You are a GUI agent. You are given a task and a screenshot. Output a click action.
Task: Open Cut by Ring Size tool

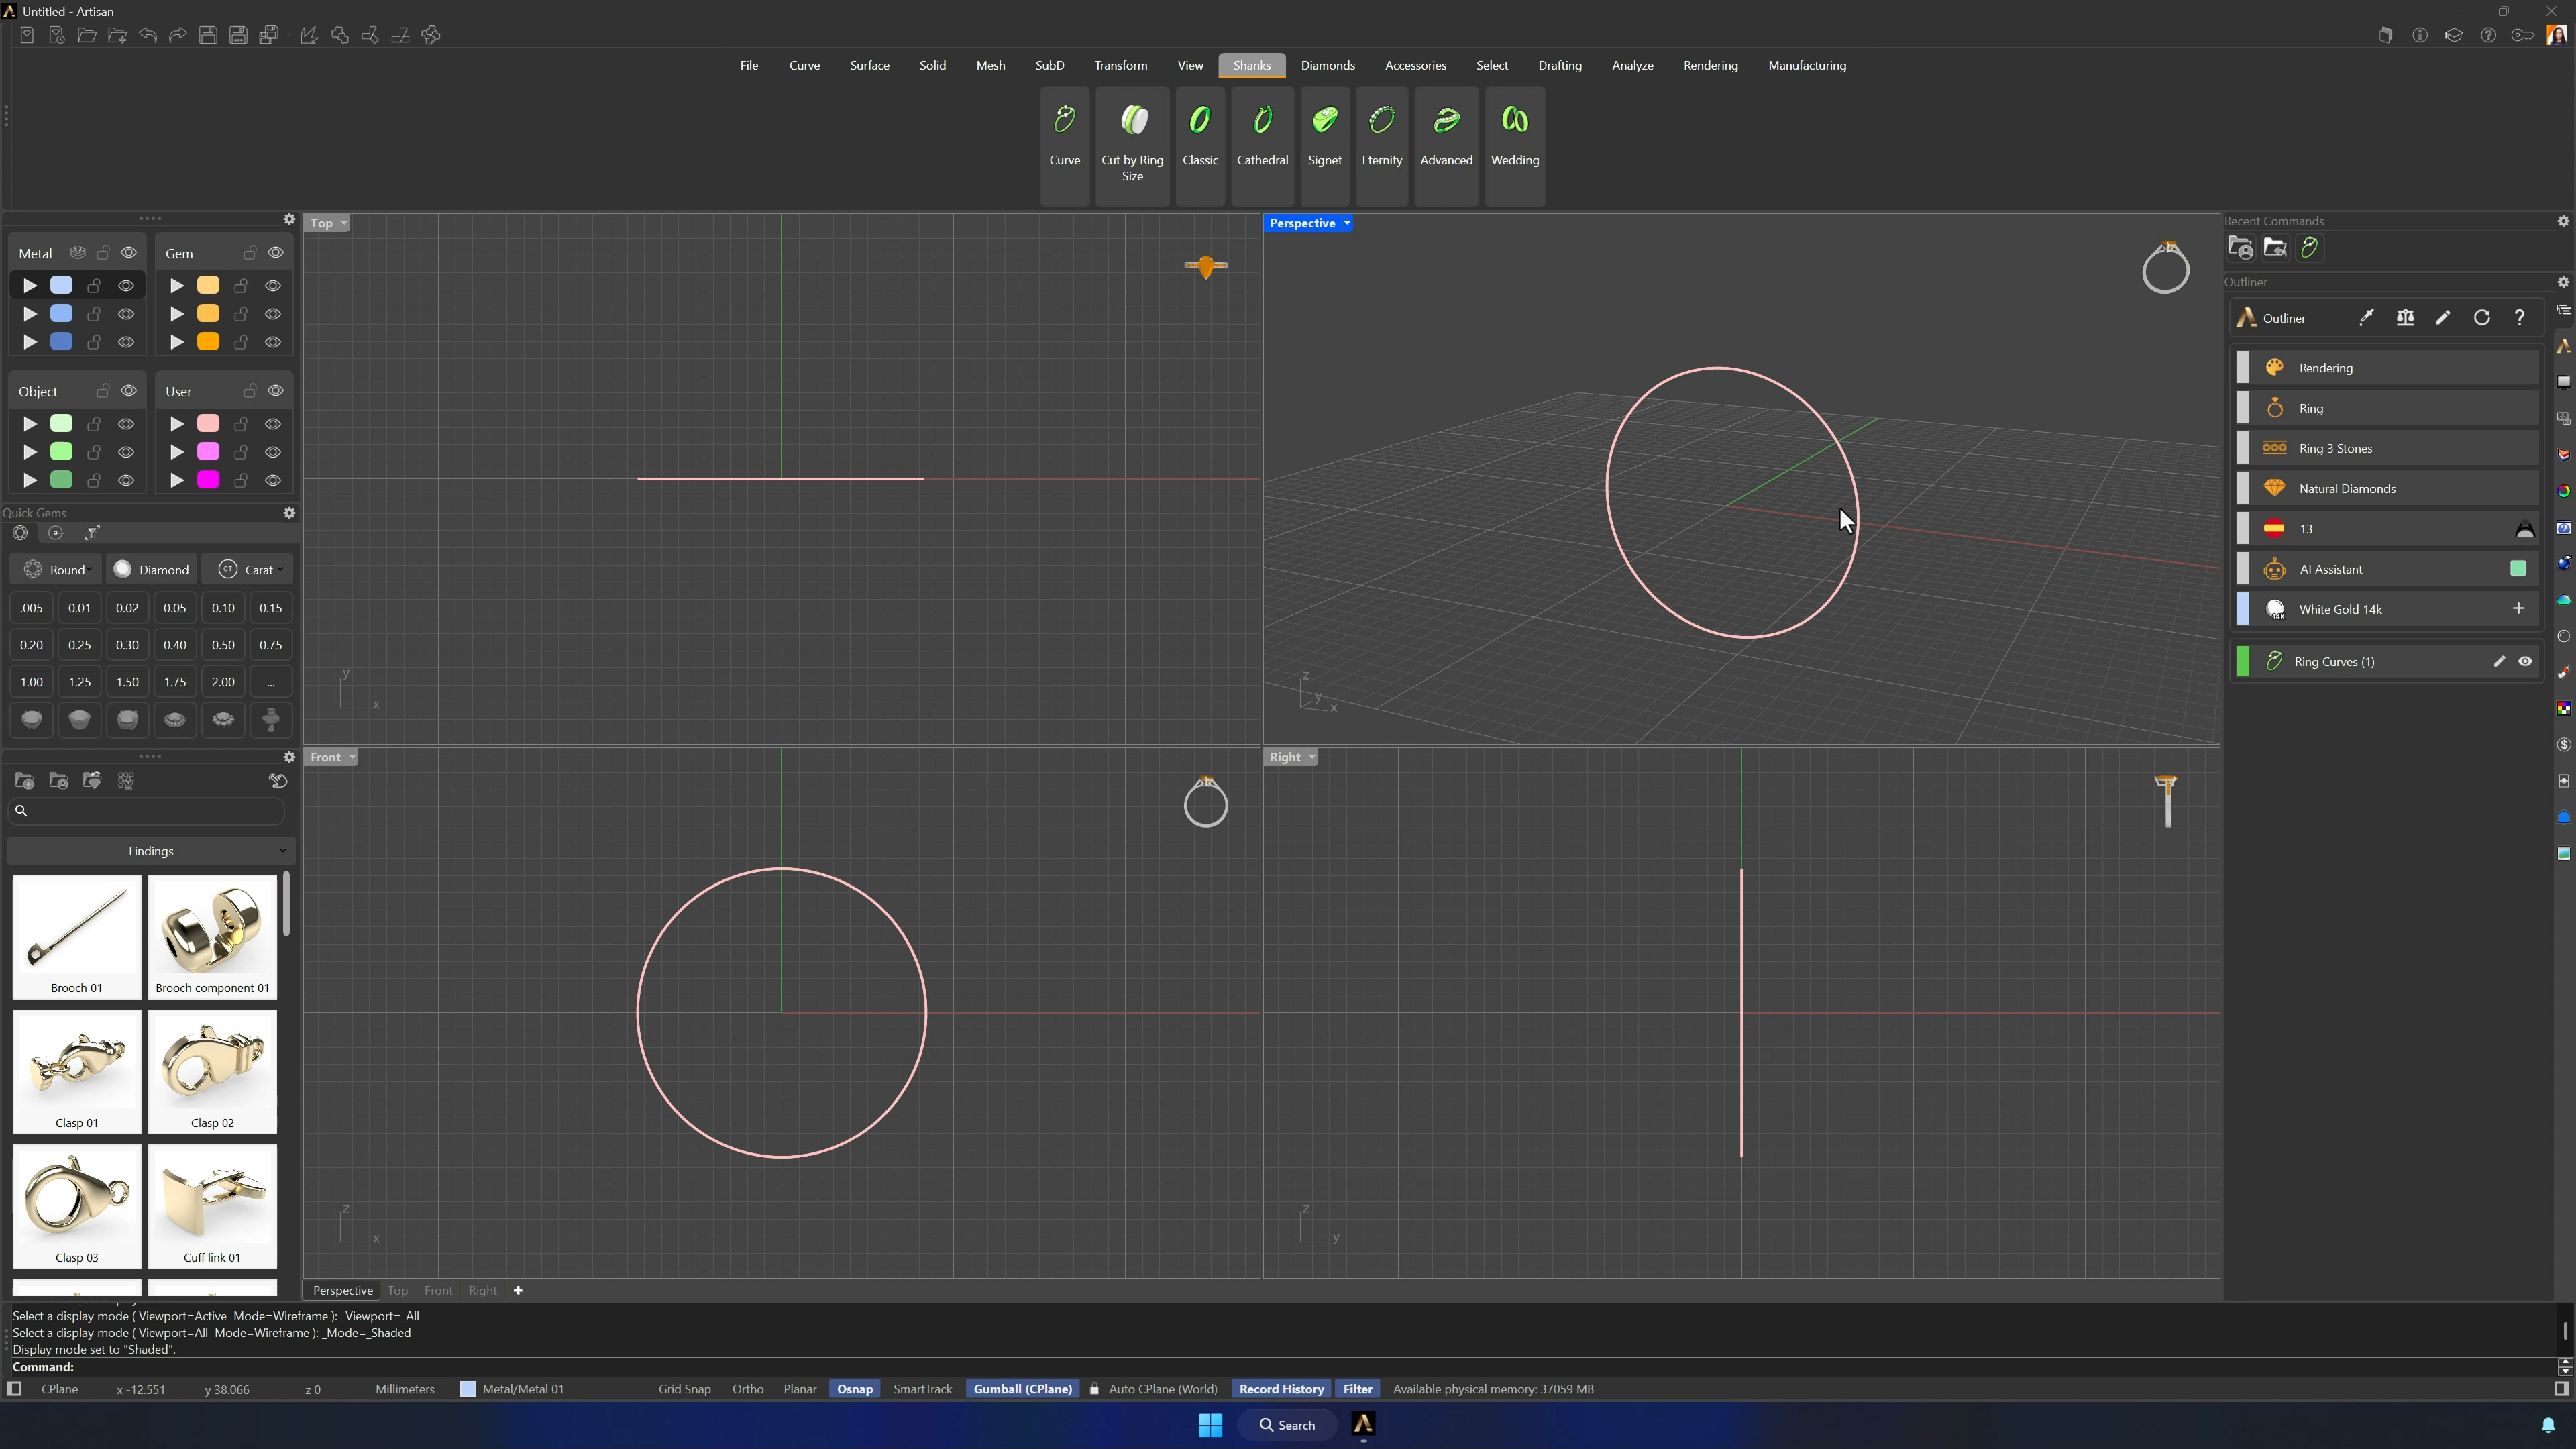click(1132, 145)
